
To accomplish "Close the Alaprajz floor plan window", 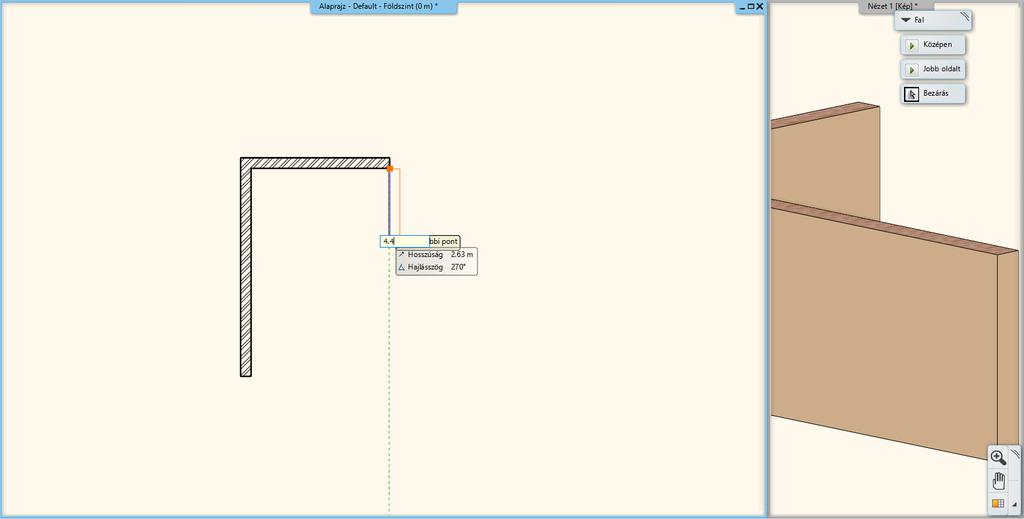I will [x=760, y=7].
